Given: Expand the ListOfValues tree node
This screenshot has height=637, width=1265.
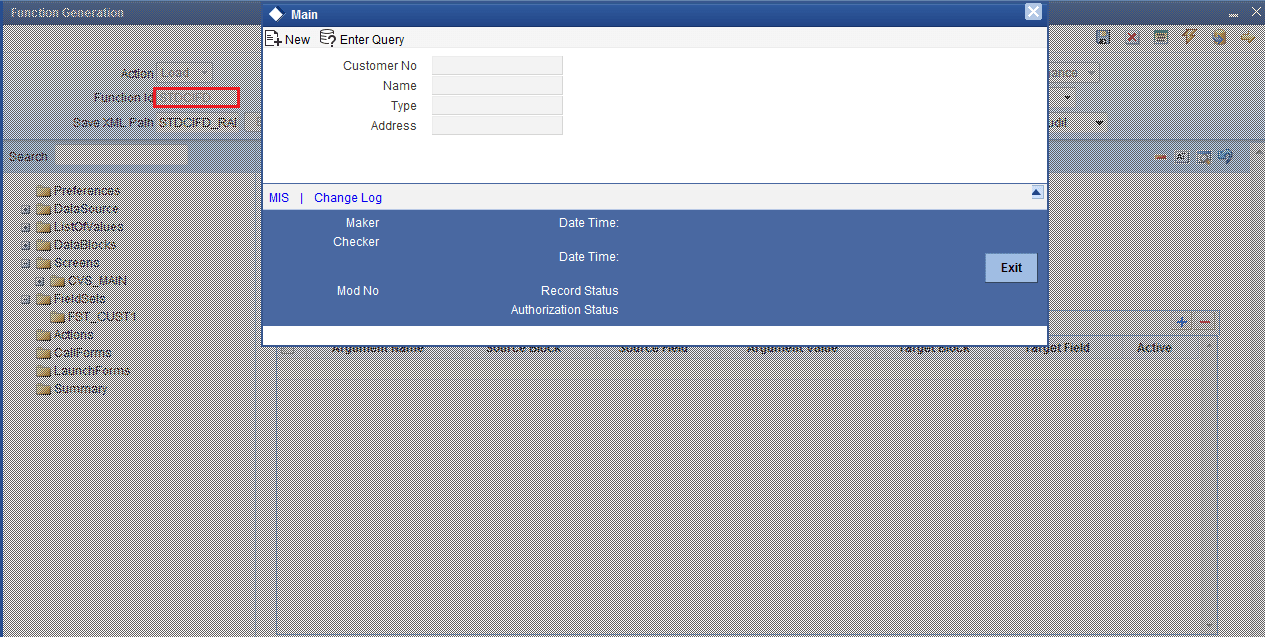Looking at the screenshot, I should [25, 227].
